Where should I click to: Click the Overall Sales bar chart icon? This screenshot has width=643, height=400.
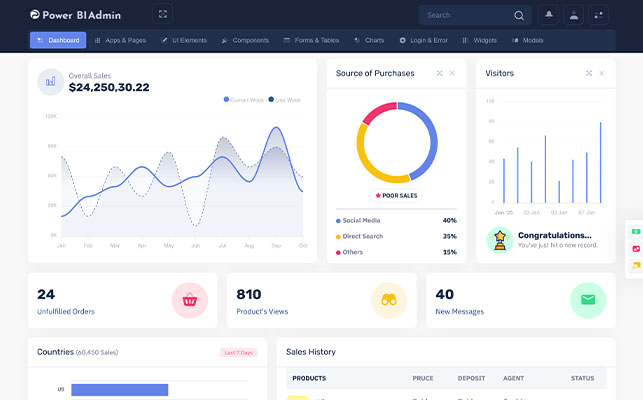coord(51,82)
